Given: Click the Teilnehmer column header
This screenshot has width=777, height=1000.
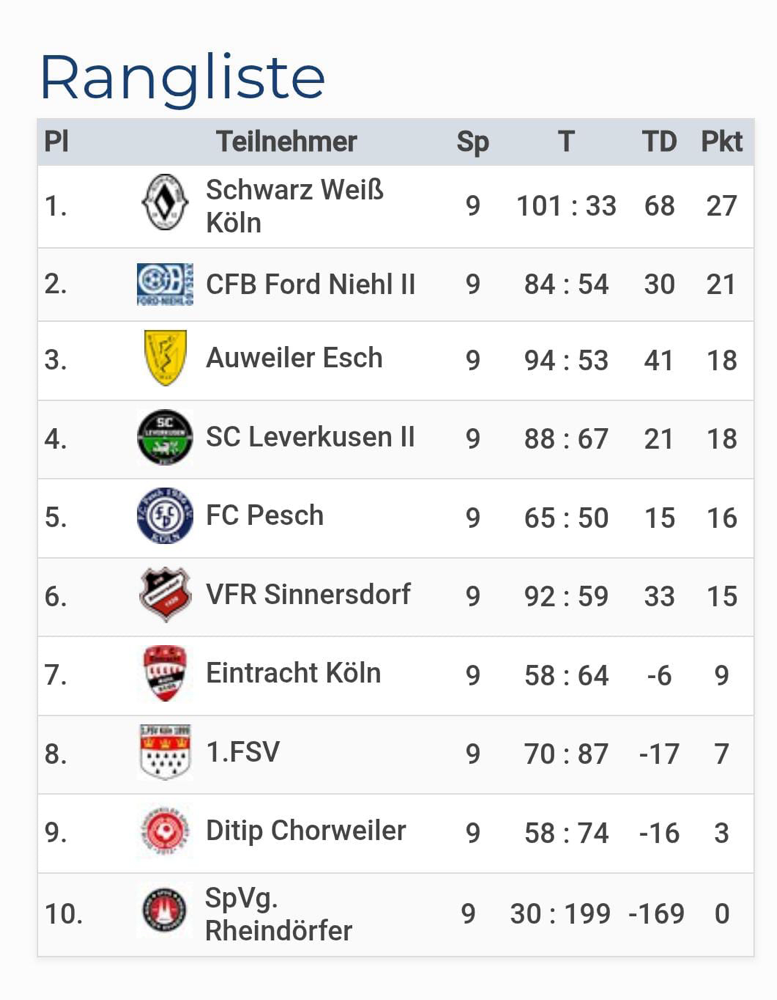Looking at the screenshot, I should 286,141.
